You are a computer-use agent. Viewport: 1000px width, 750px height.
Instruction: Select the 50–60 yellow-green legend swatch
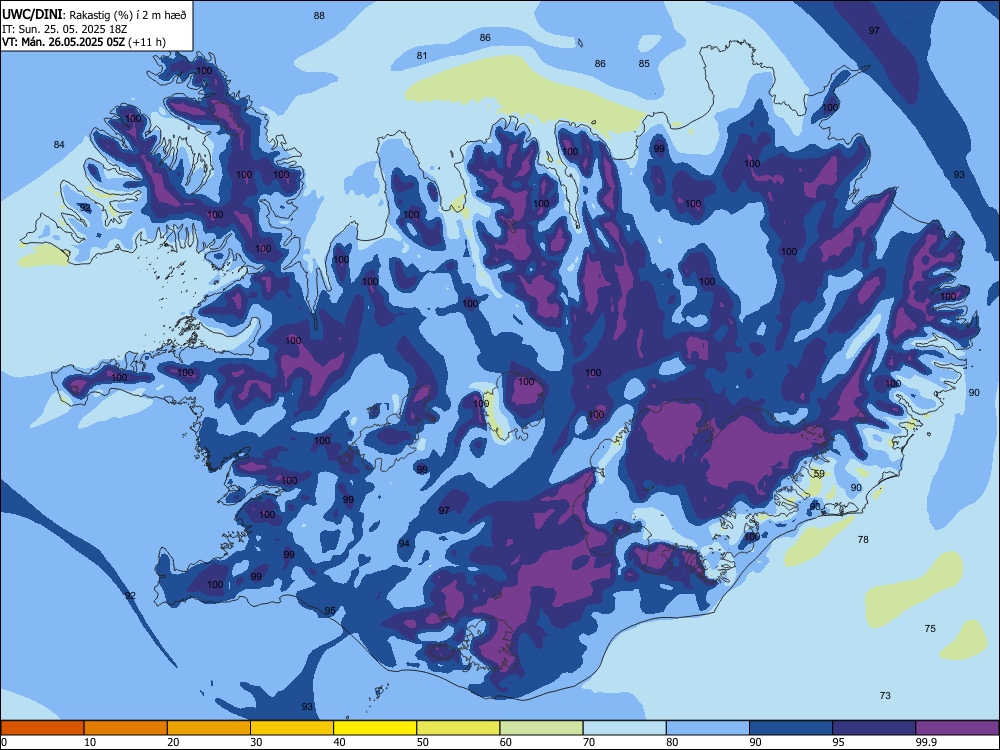coord(458,728)
